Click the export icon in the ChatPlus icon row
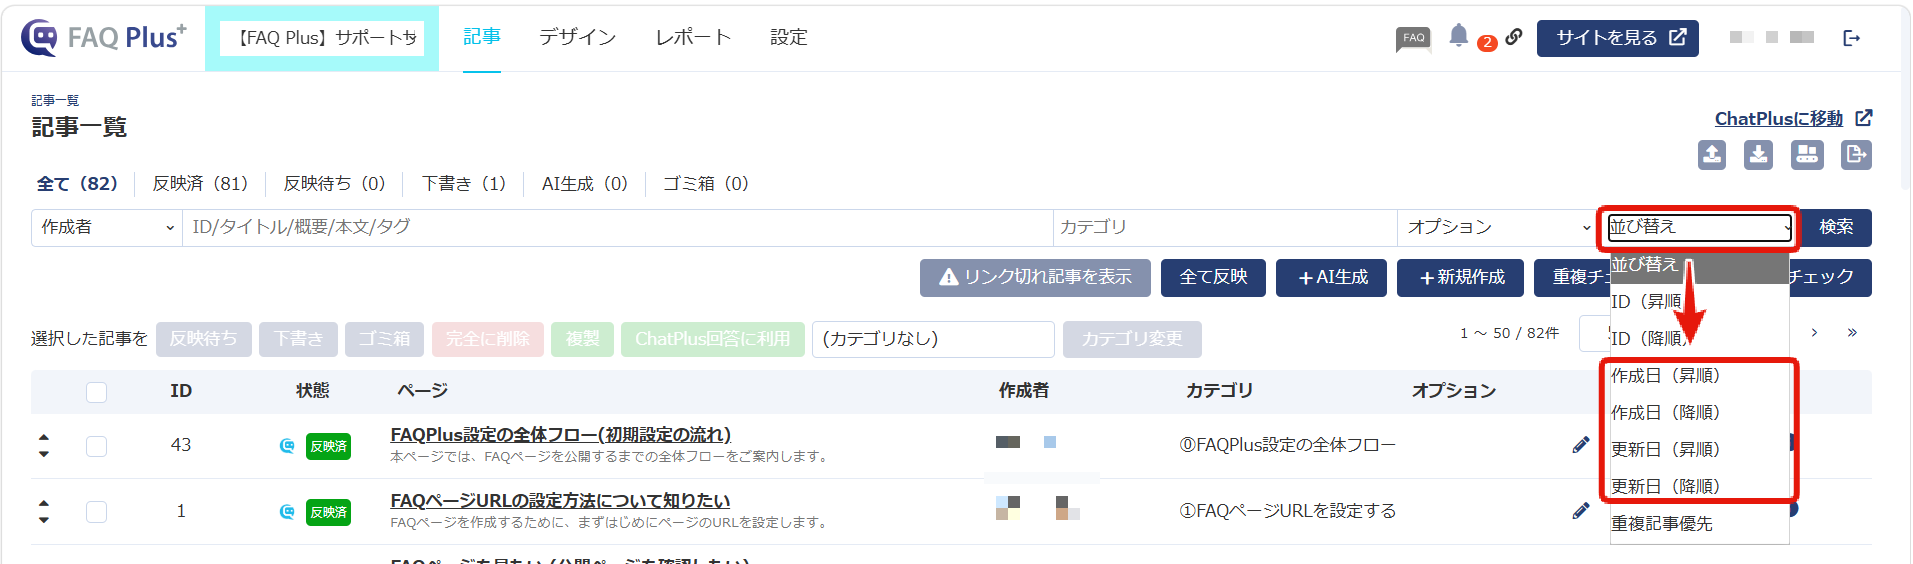The image size is (1913, 564). point(1857,154)
